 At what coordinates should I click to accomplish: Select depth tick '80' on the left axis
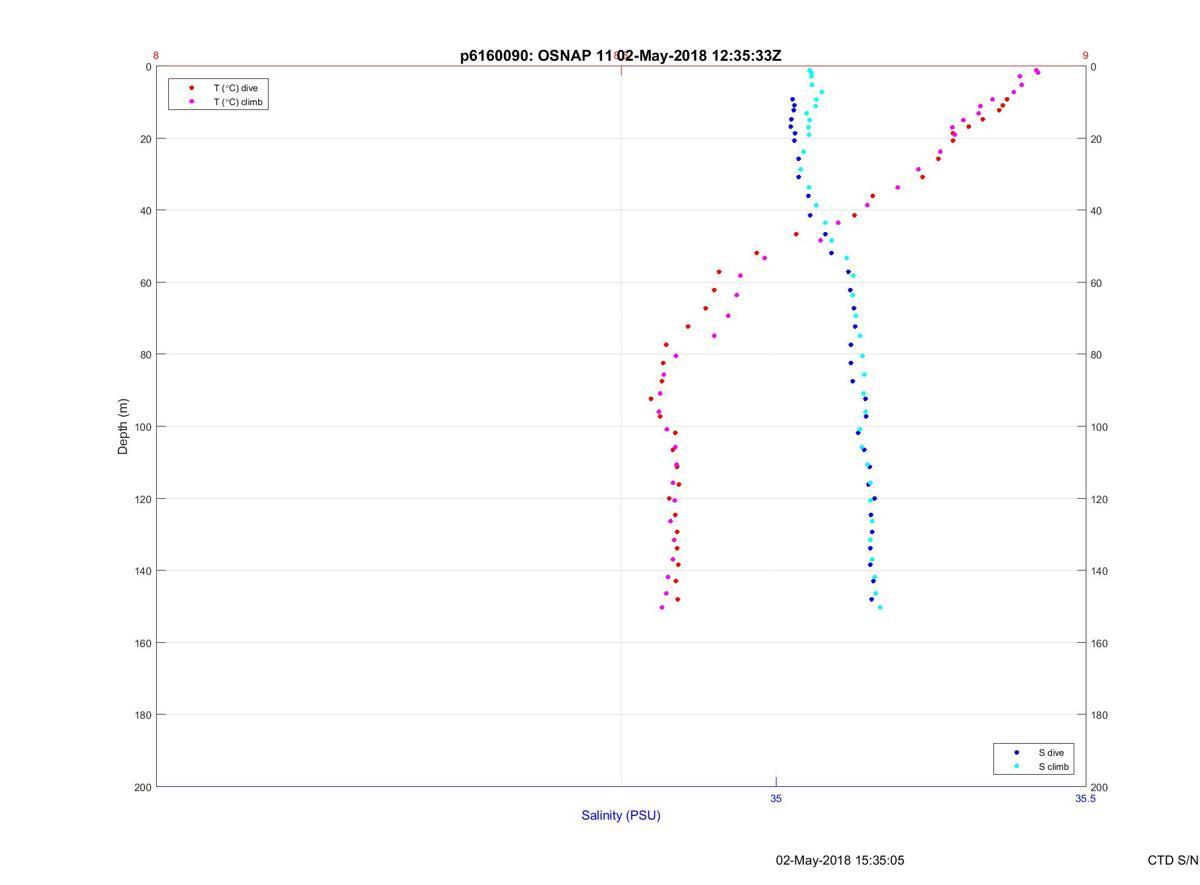pos(145,355)
